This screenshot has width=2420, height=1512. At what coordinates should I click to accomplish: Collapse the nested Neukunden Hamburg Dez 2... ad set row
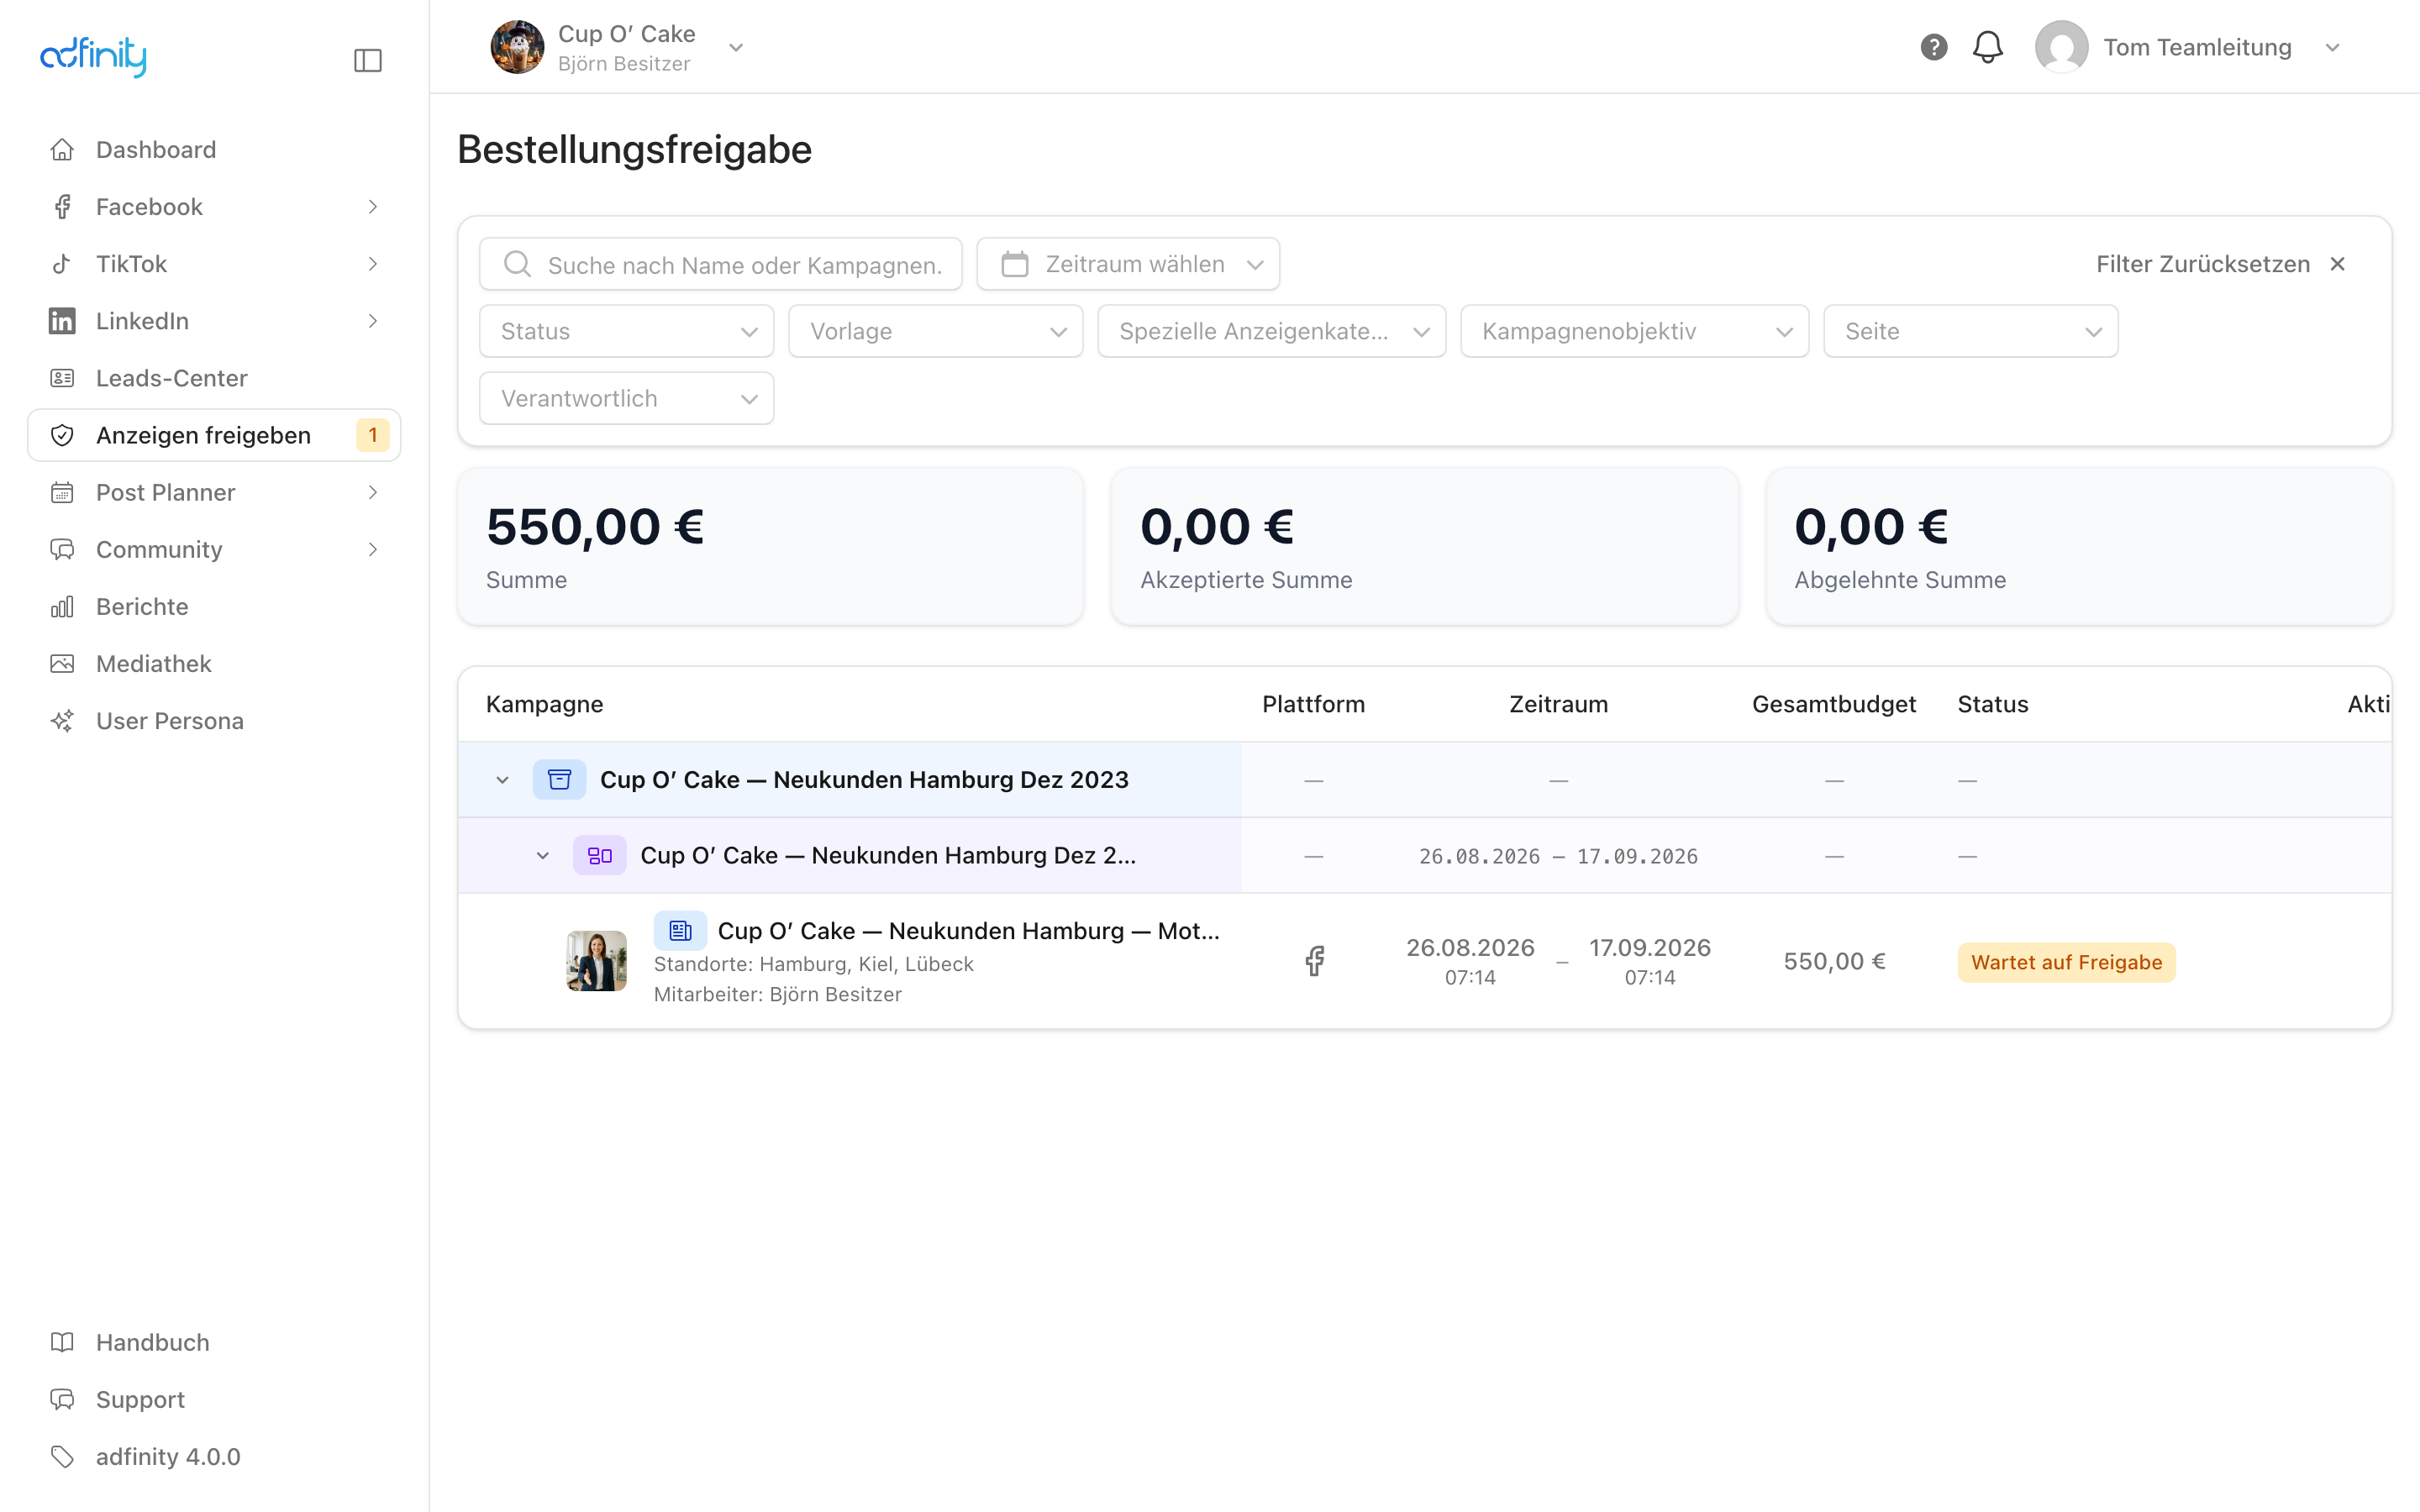click(542, 855)
